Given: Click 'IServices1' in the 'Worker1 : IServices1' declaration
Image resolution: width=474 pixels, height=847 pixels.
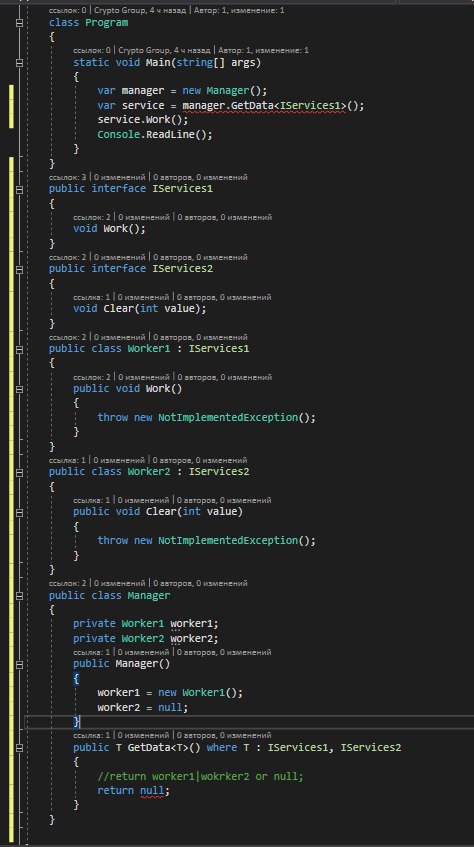Looking at the screenshot, I should click(x=219, y=349).
